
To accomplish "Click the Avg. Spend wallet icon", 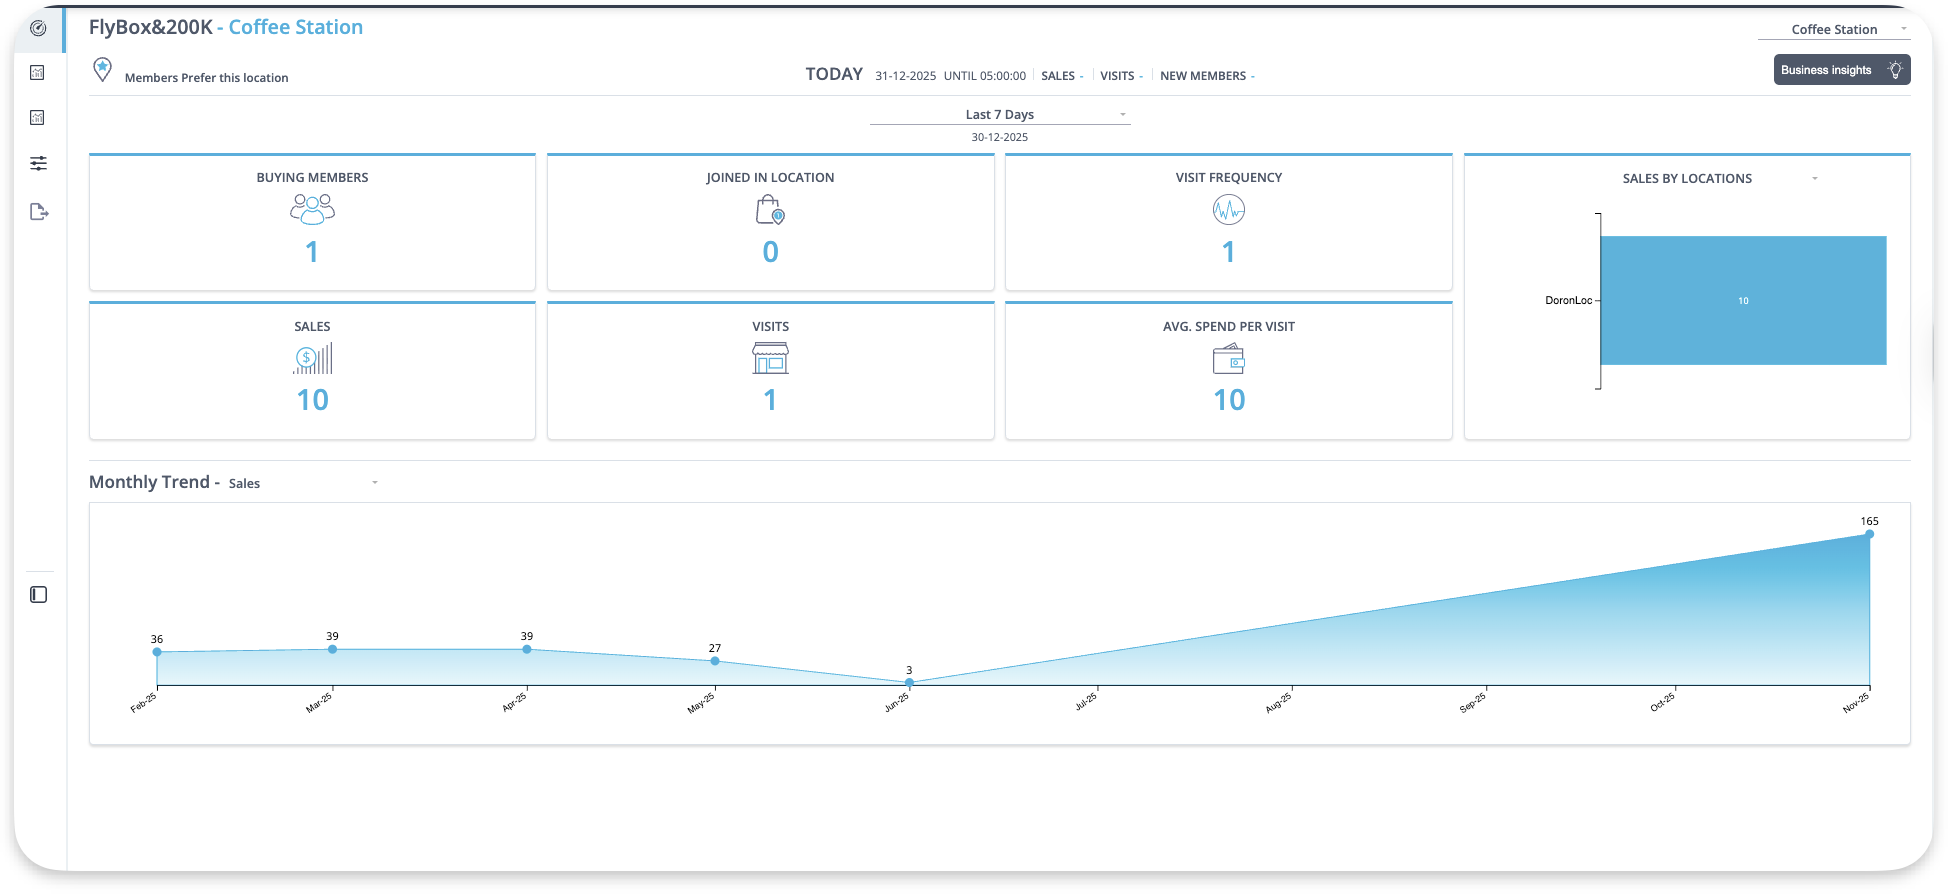I will coord(1228,359).
